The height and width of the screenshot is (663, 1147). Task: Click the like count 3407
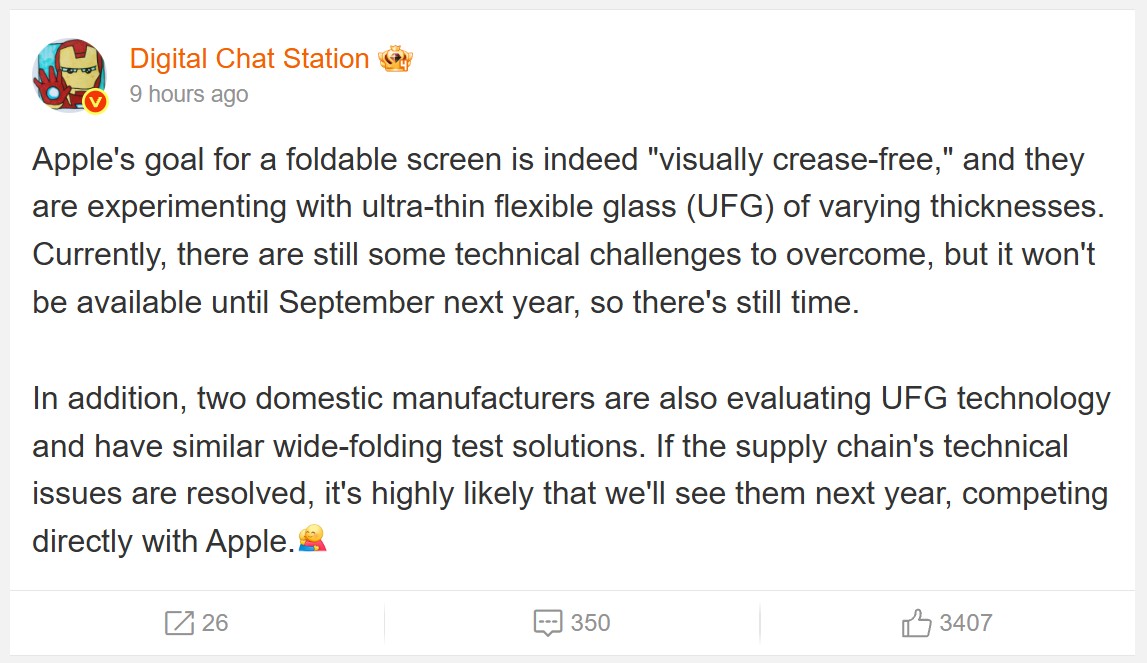point(966,623)
